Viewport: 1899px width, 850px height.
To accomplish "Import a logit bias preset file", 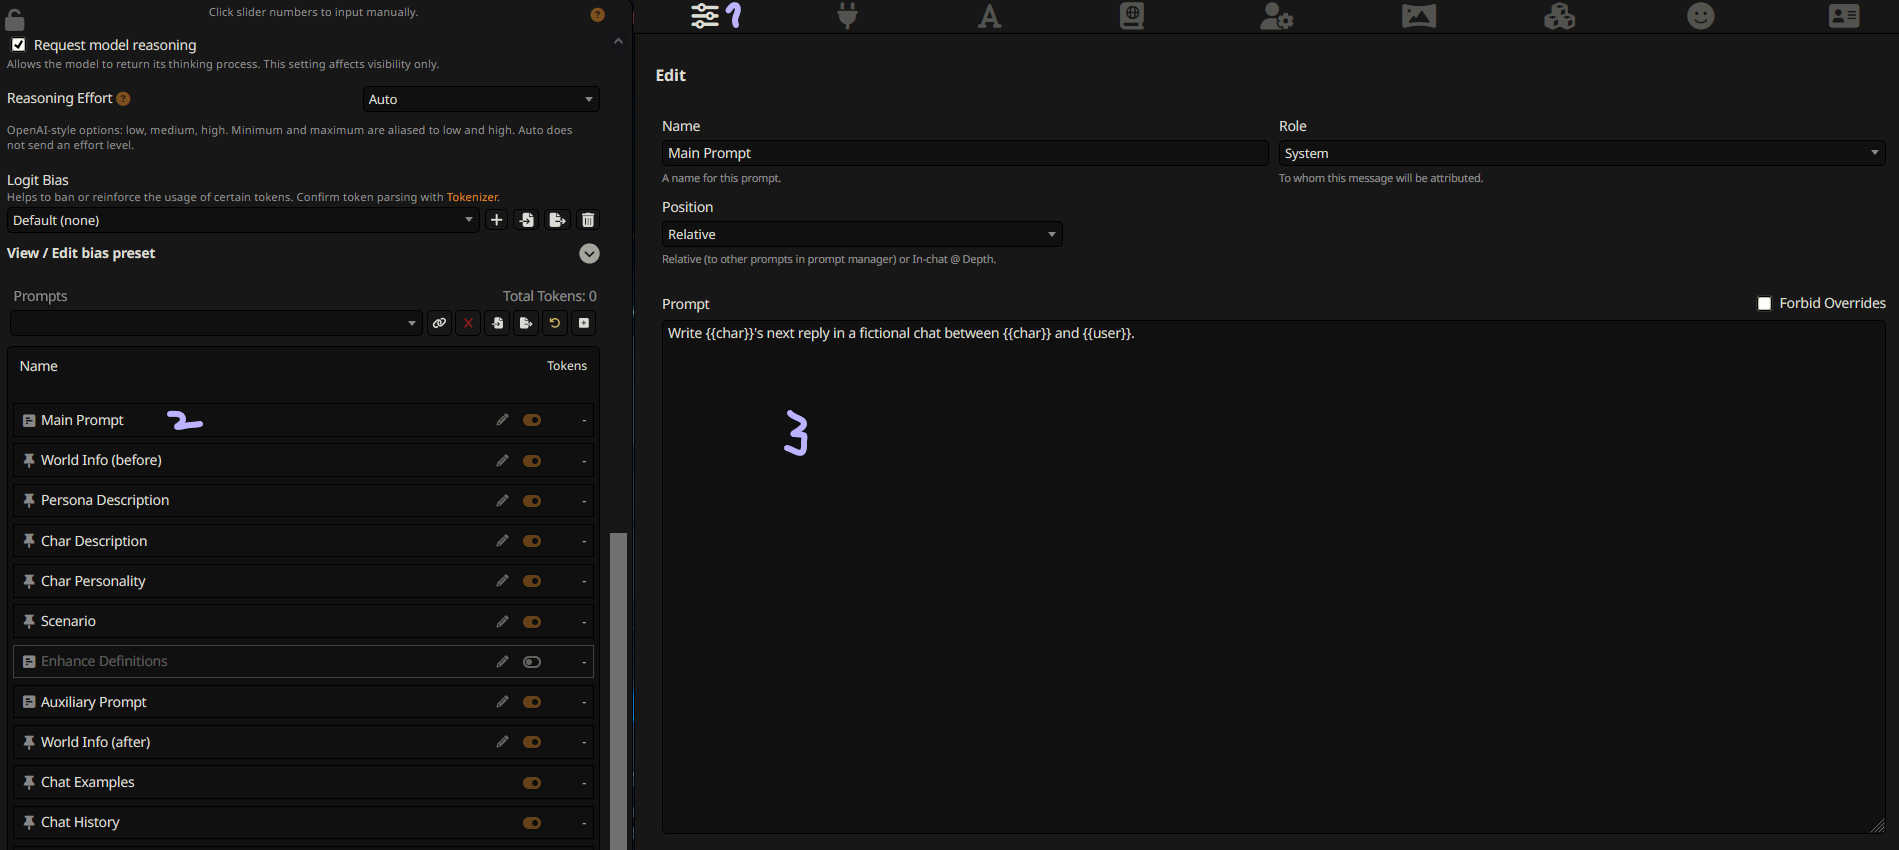I will pyautogui.click(x=527, y=220).
